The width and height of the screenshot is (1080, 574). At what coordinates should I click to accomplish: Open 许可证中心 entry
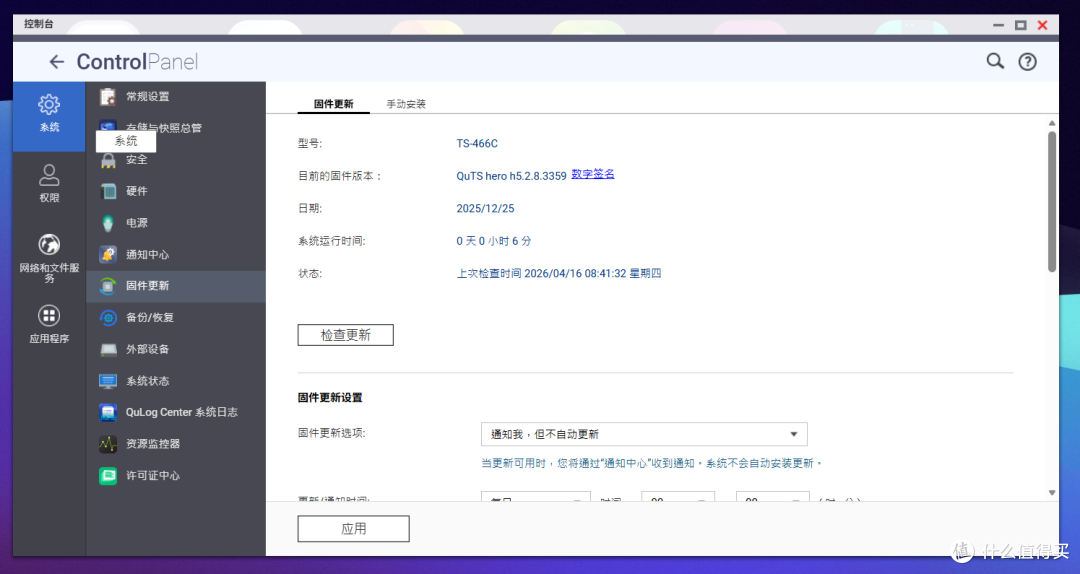pyautogui.click(x=176, y=475)
